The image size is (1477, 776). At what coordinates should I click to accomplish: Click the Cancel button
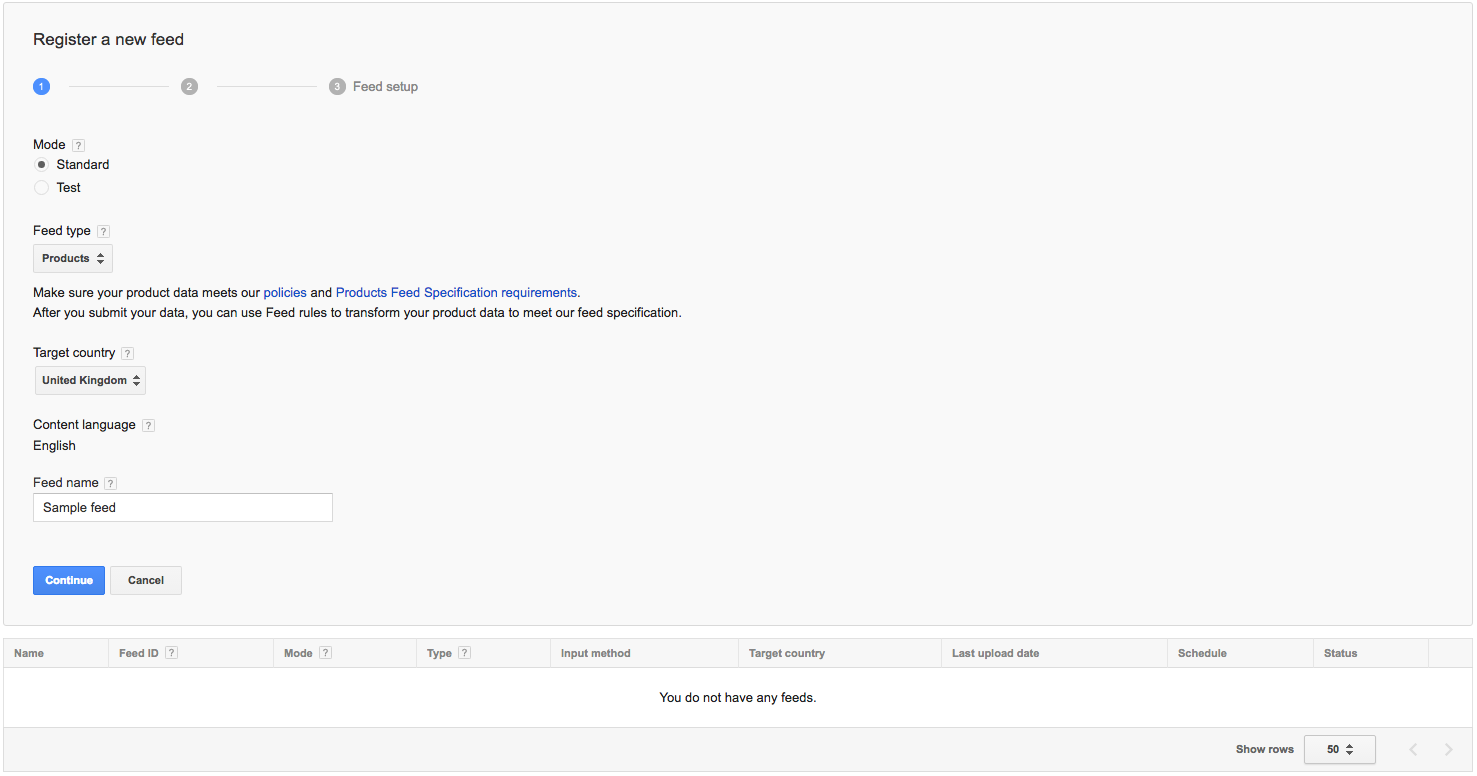pos(146,581)
